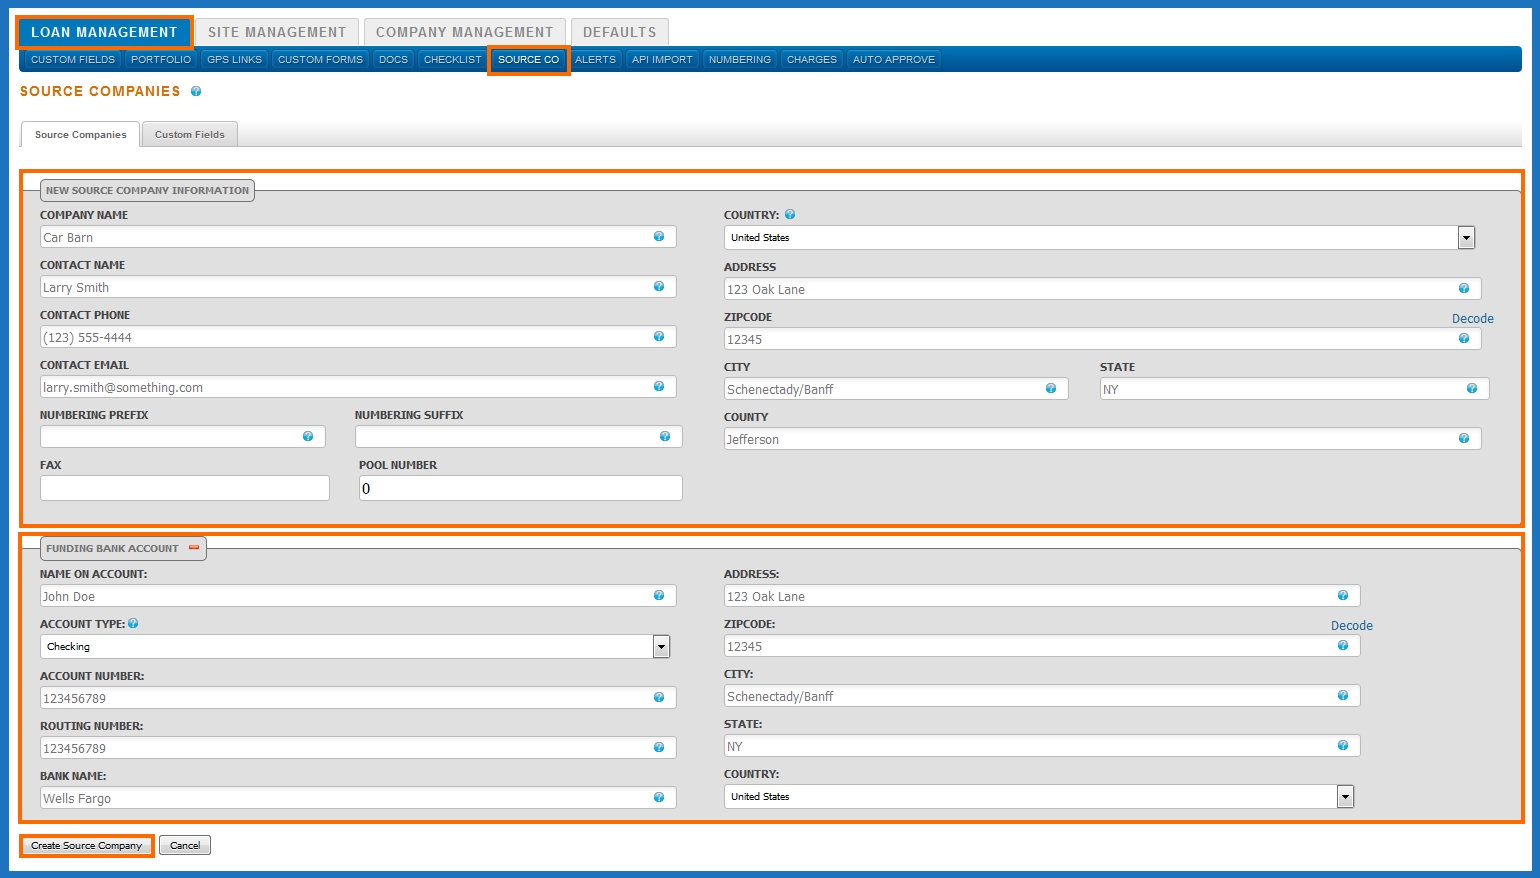Click into Routing Number input field

pos(358,748)
